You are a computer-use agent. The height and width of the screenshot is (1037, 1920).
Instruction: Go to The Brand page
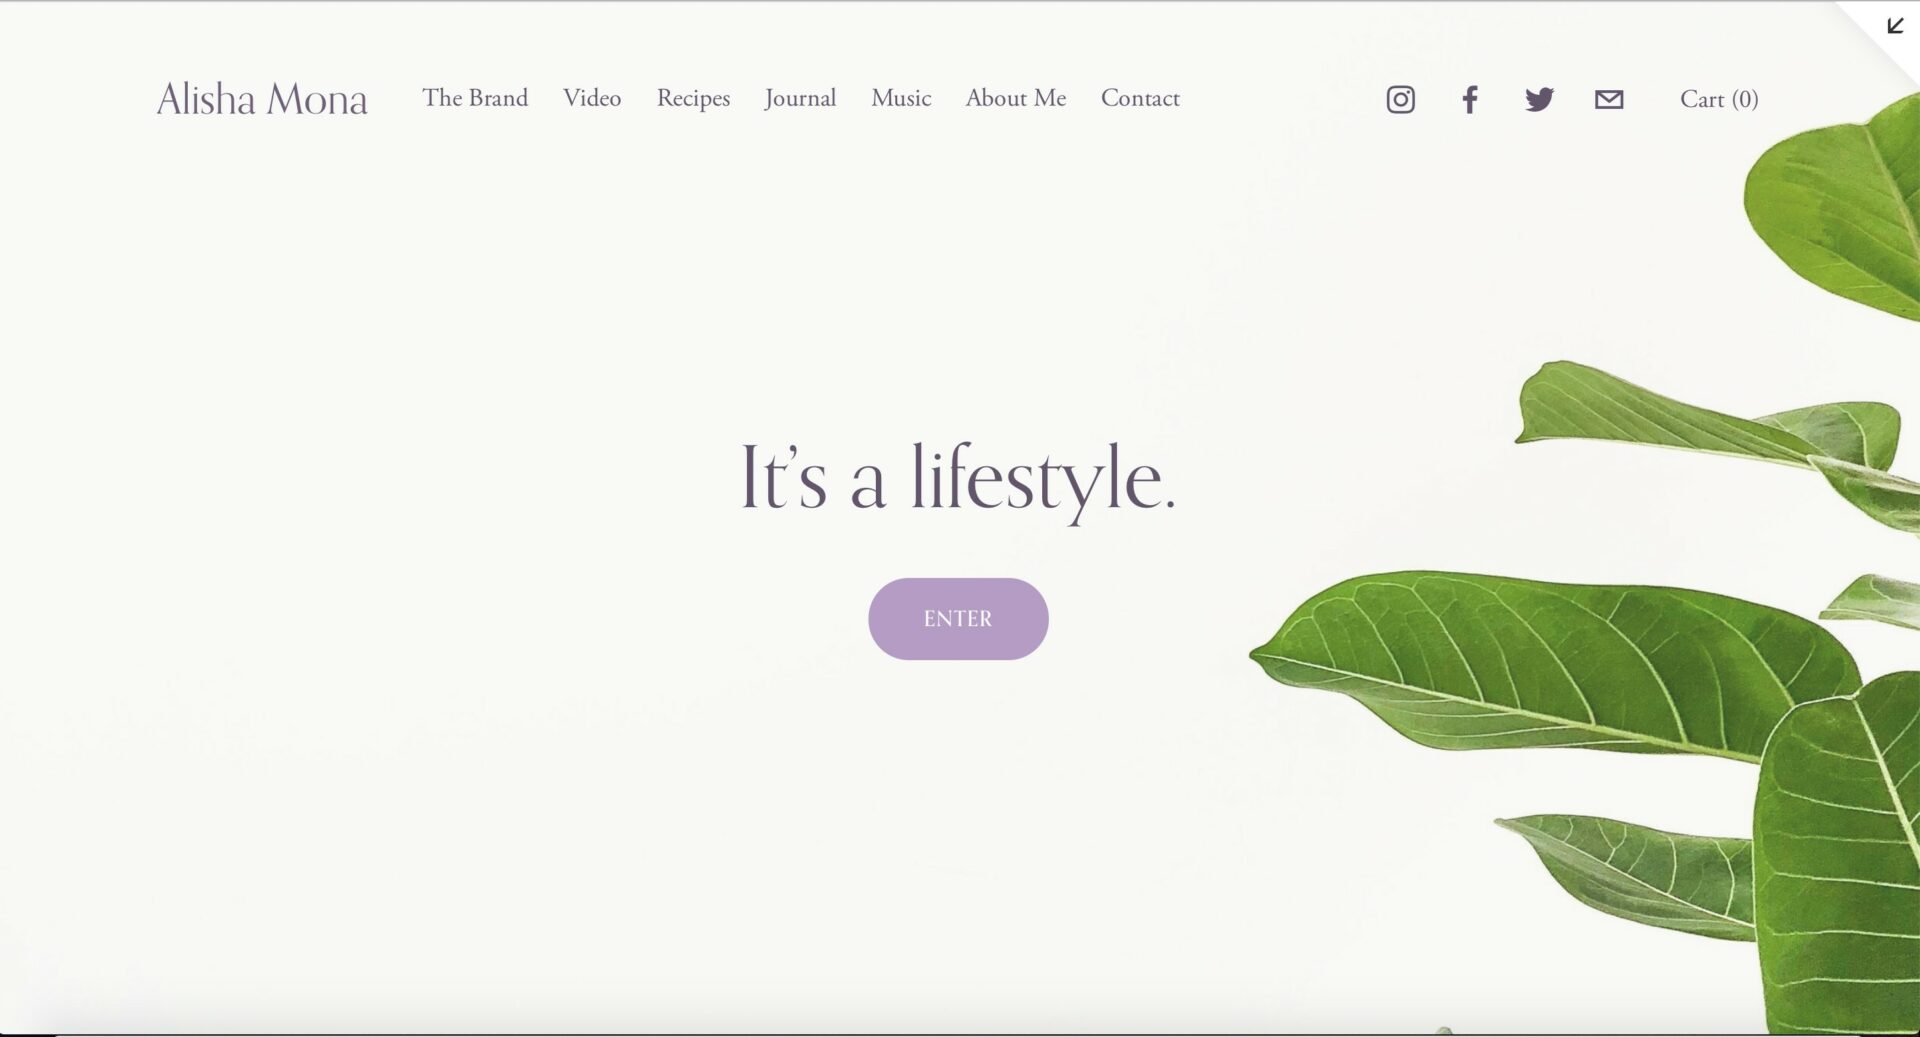pos(475,98)
